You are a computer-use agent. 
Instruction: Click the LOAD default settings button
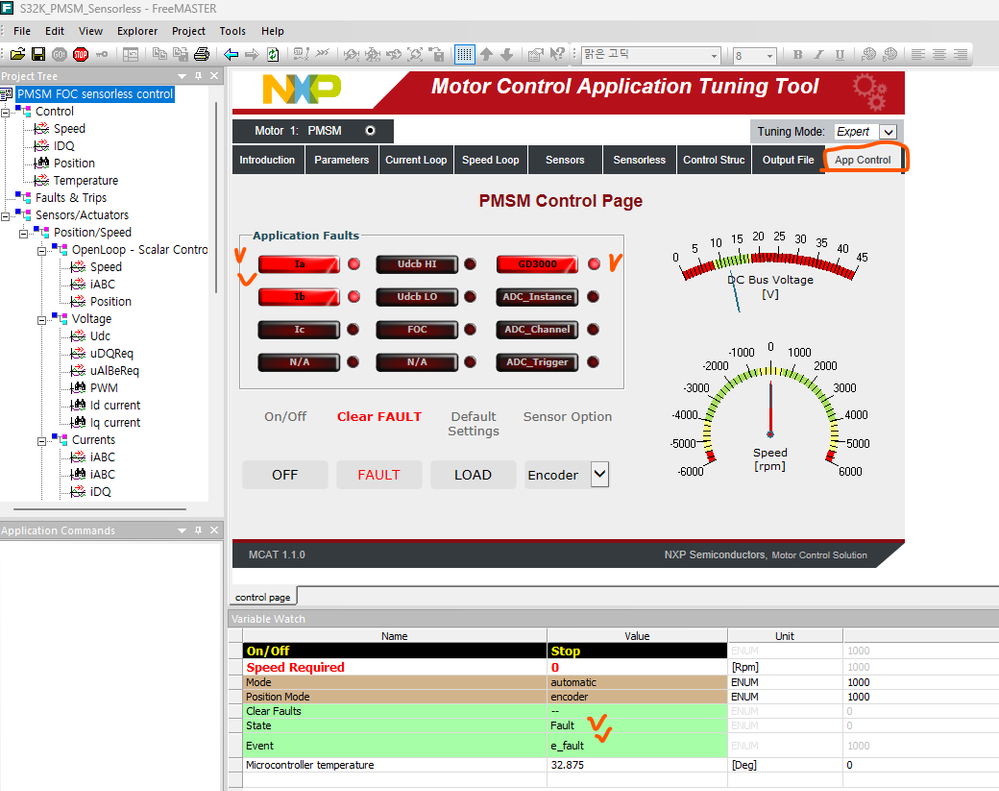point(473,475)
